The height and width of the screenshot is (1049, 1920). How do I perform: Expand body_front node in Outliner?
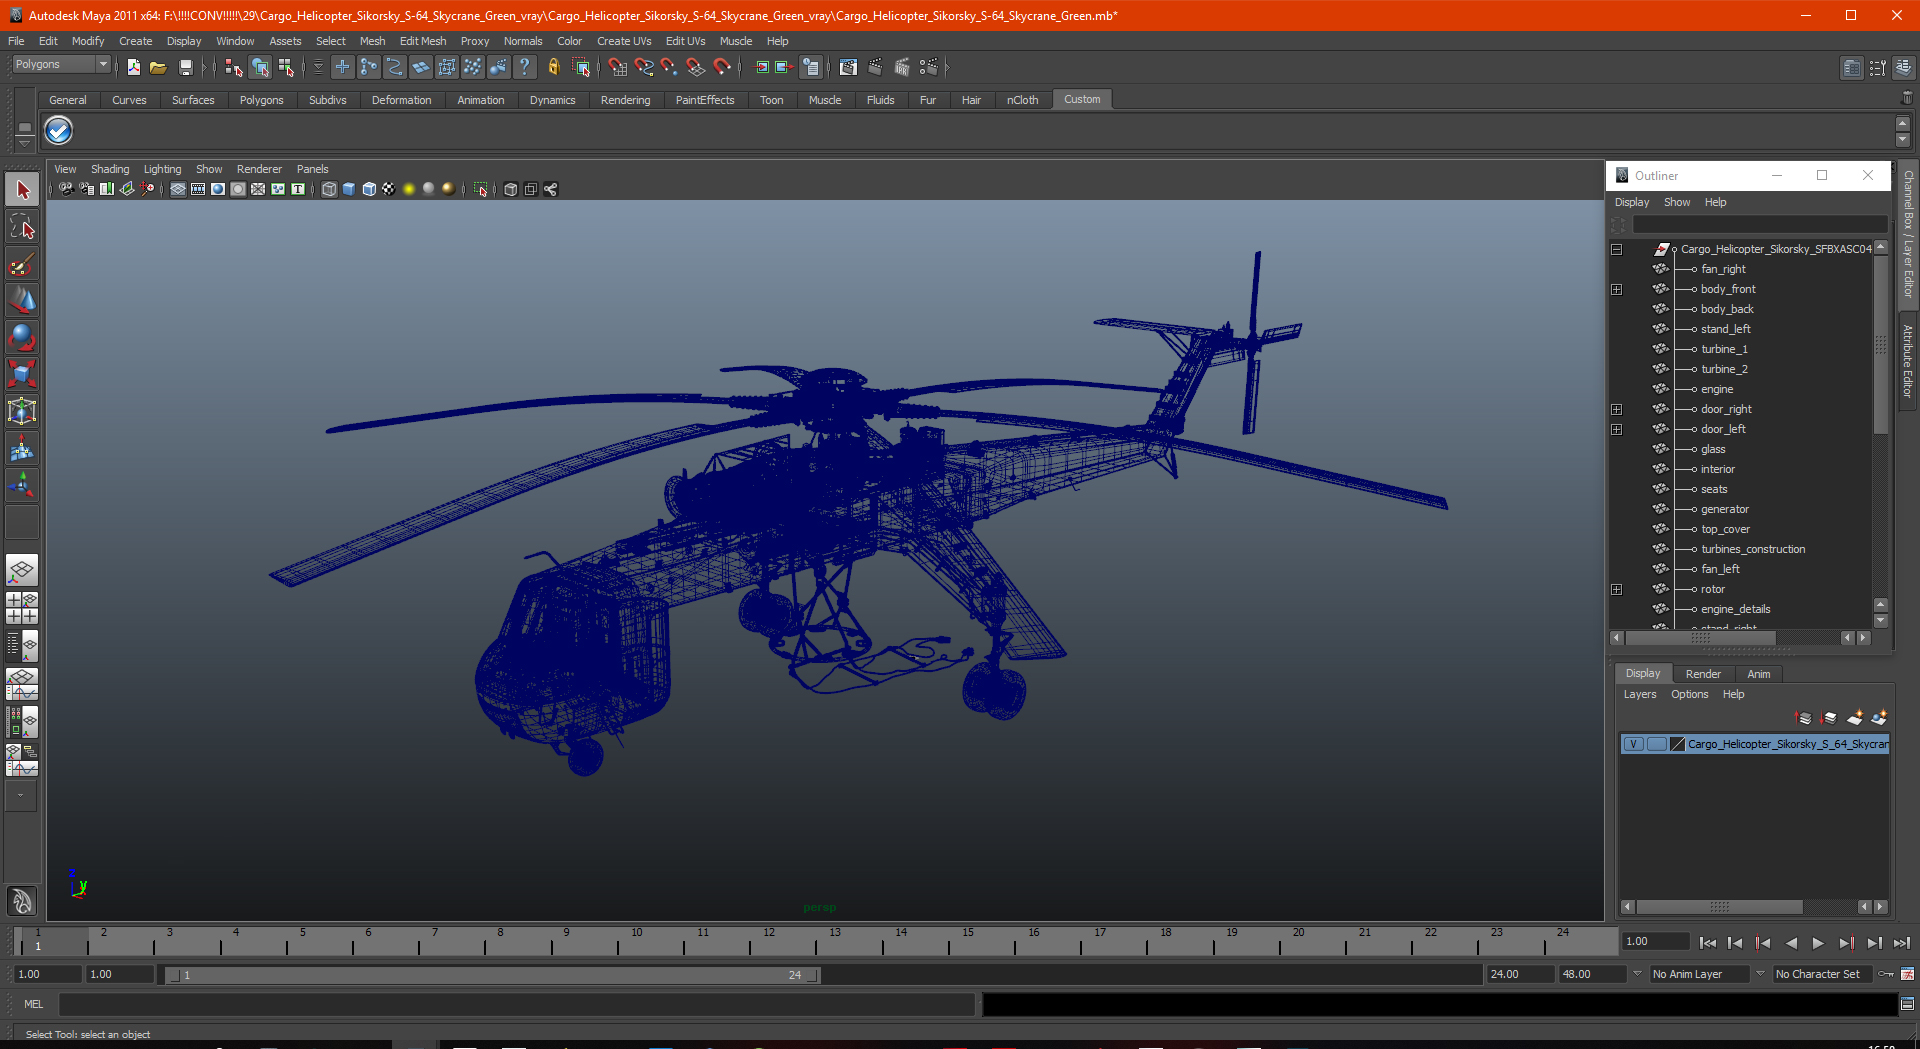coord(1616,289)
